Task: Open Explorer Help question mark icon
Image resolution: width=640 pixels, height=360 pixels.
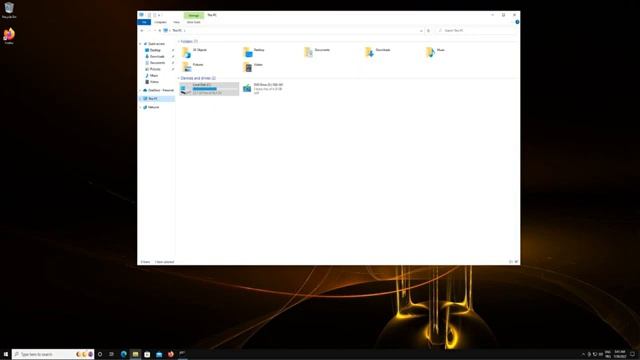Action: (517, 22)
